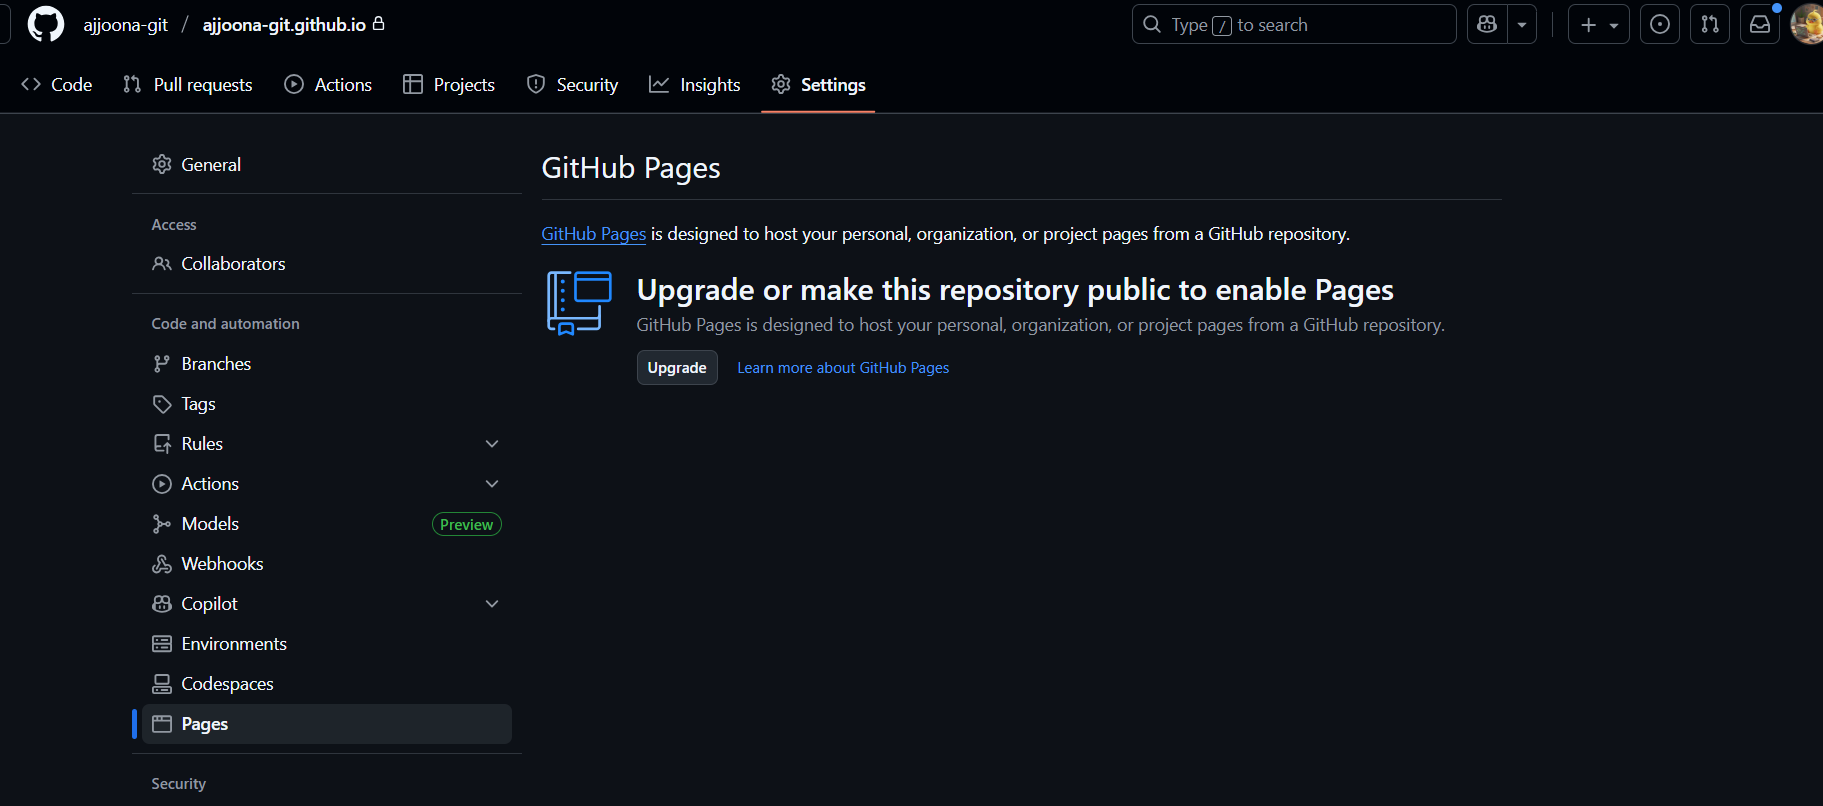Image resolution: width=1823 pixels, height=806 pixels.
Task: Open Models settings with Preview badge
Action: (210, 524)
